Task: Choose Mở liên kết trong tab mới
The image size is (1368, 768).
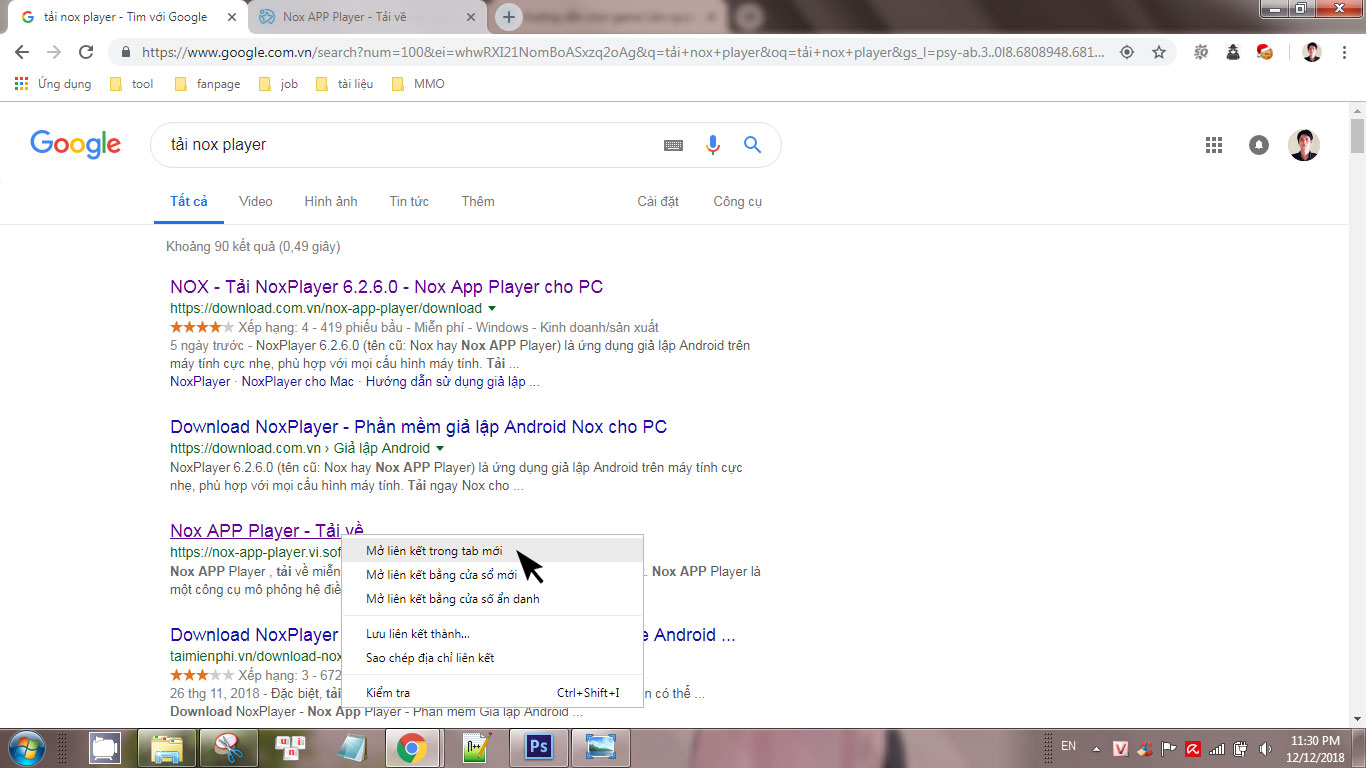Action: 492,551
